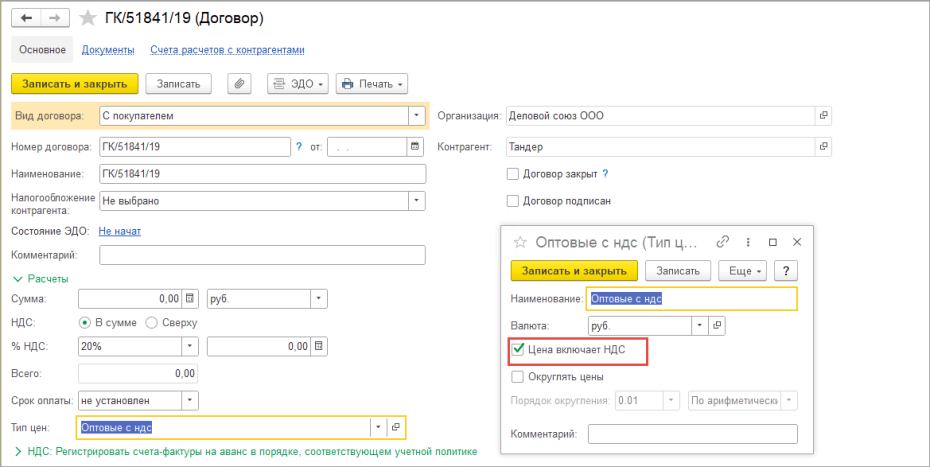The height and width of the screenshot is (467, 930).
Task: Click Комментарий field in price type window
Action: tap(693, 433)
